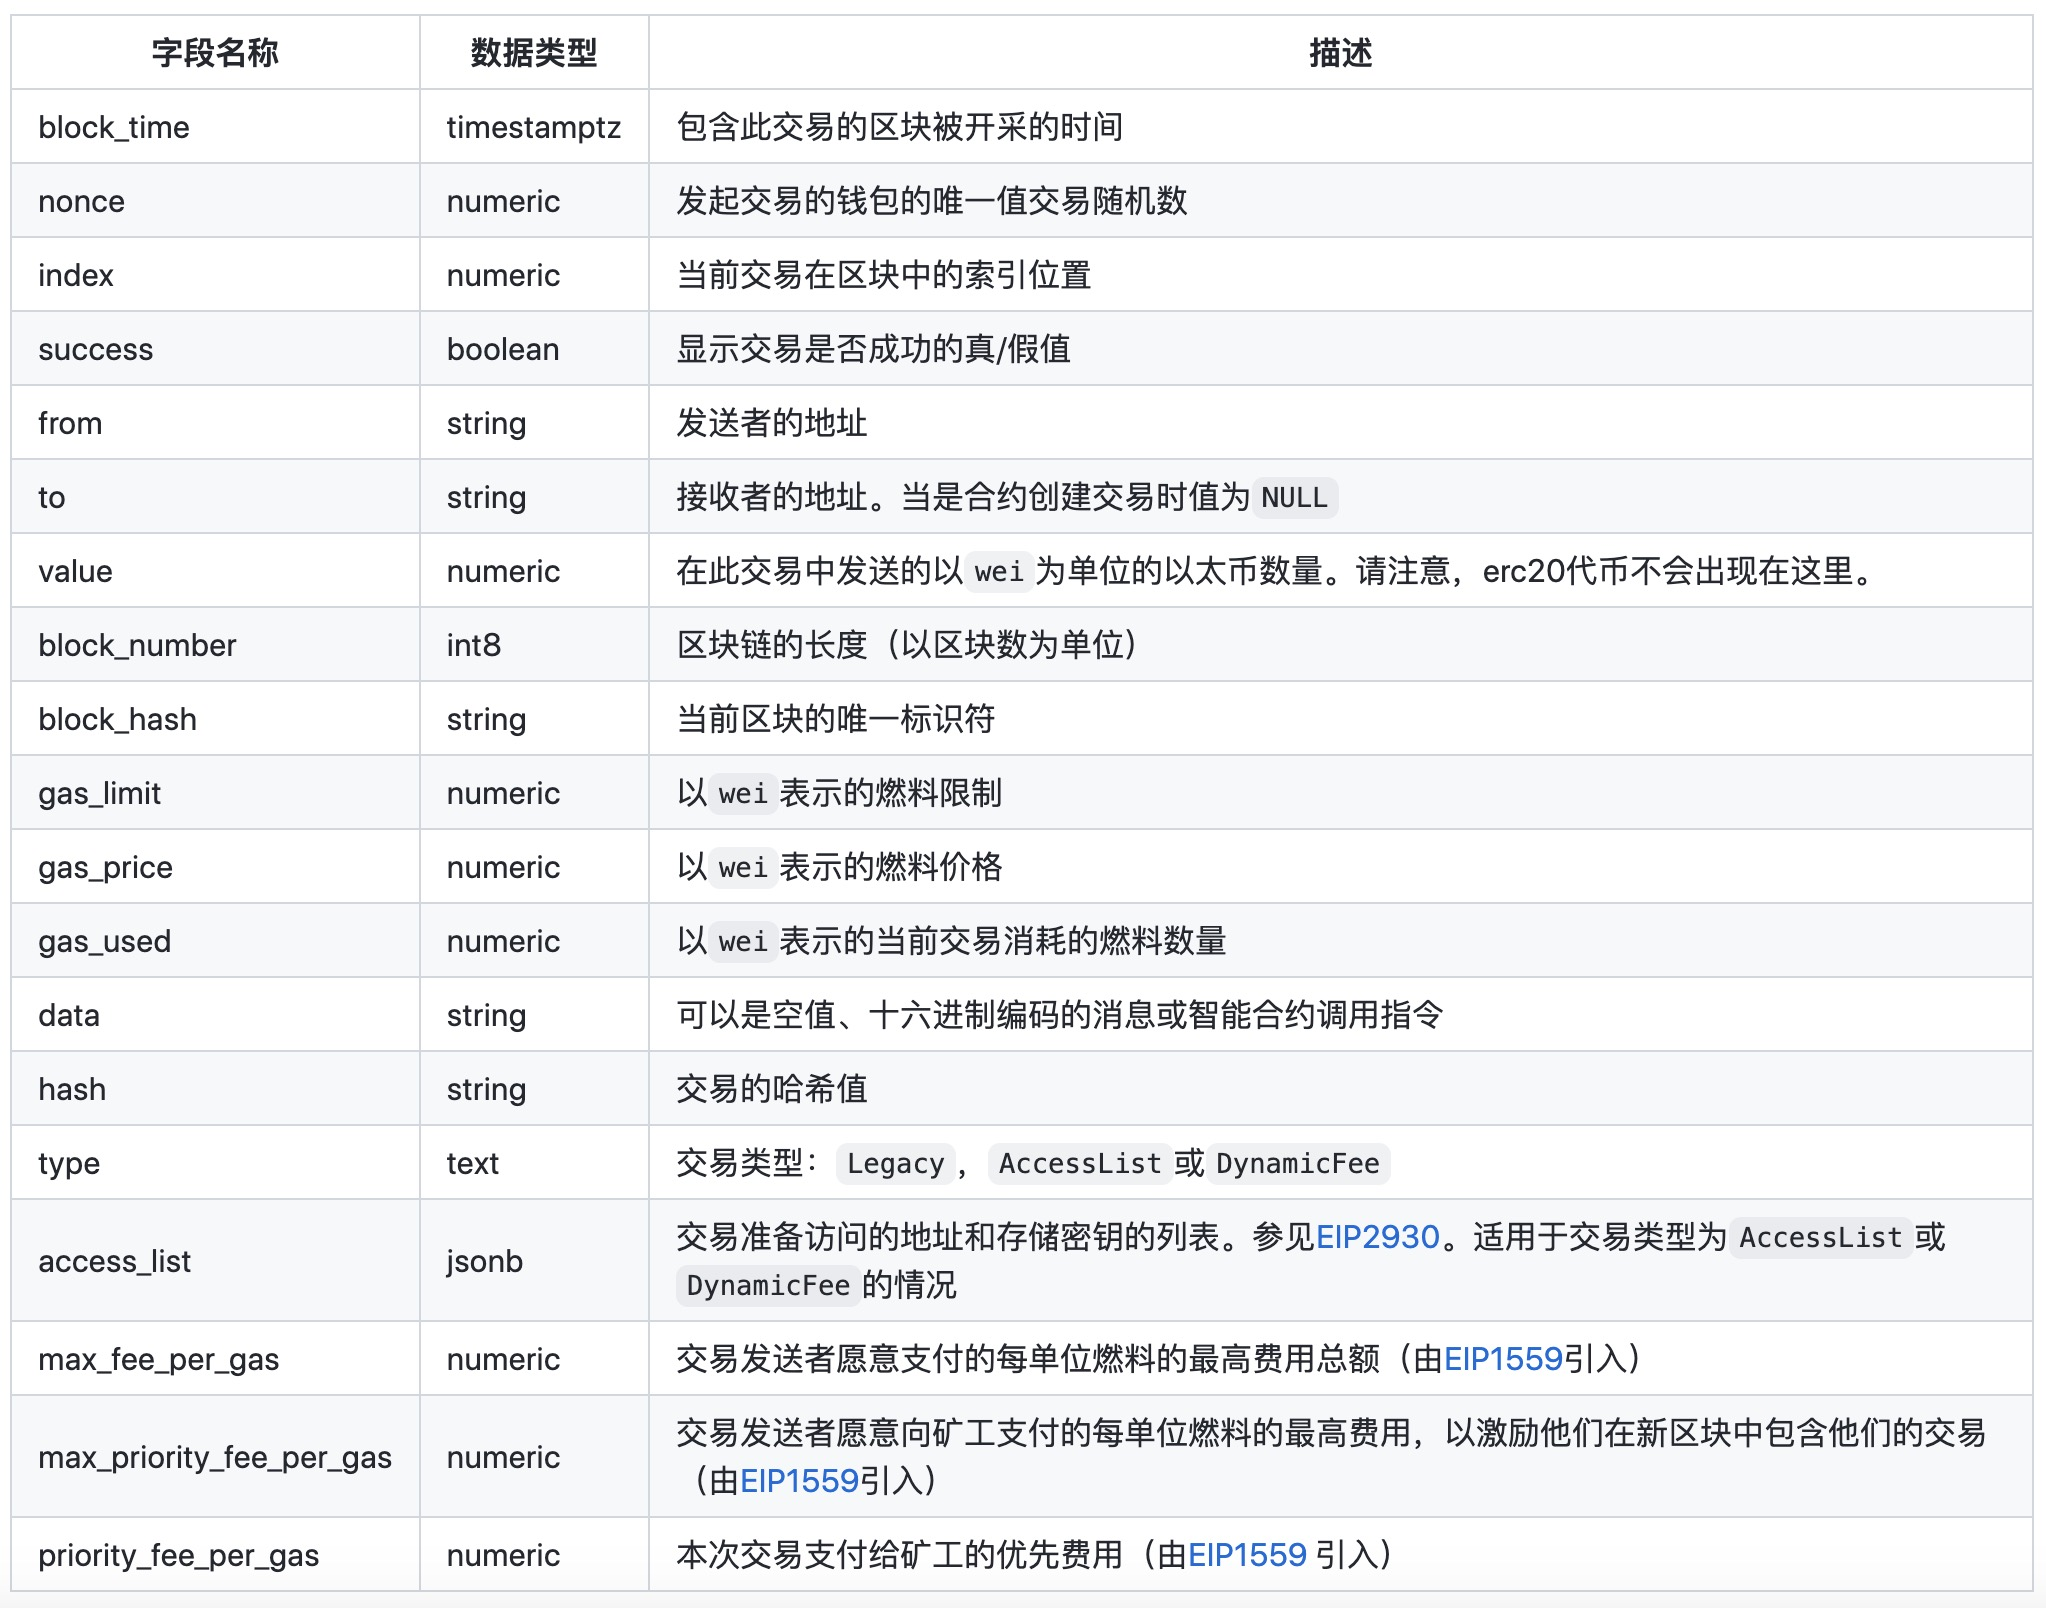Click EIP1559 link in priority_fee_per_gas row

(x=1247, y=1555)
